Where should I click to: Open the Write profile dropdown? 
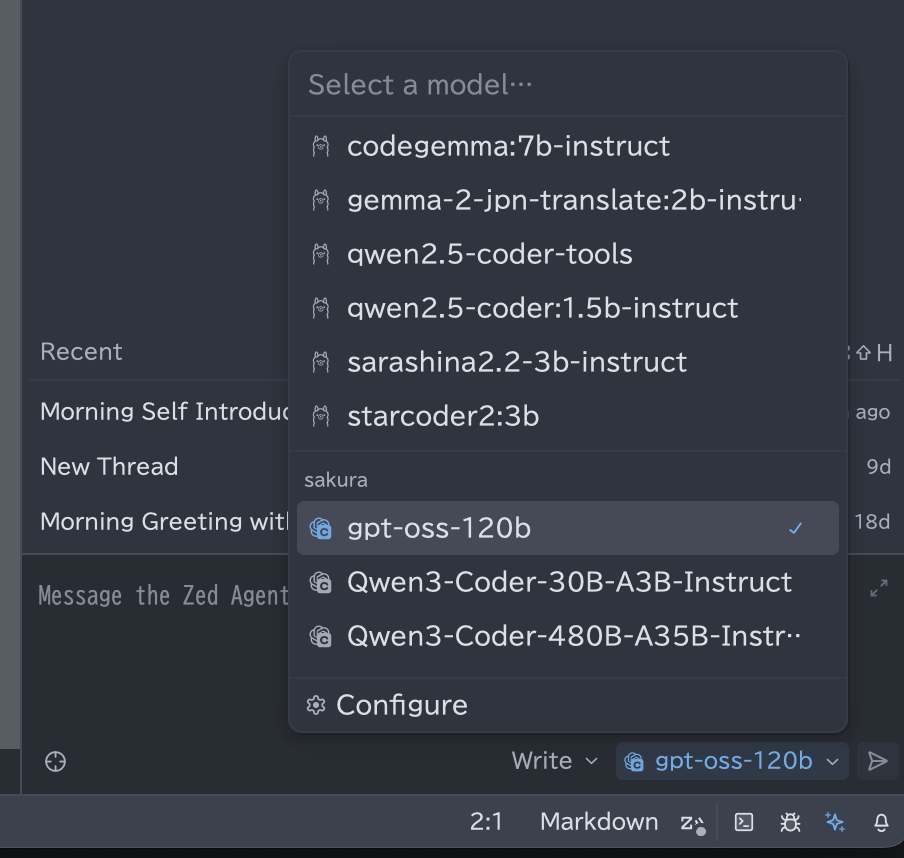tap(554, 761)
